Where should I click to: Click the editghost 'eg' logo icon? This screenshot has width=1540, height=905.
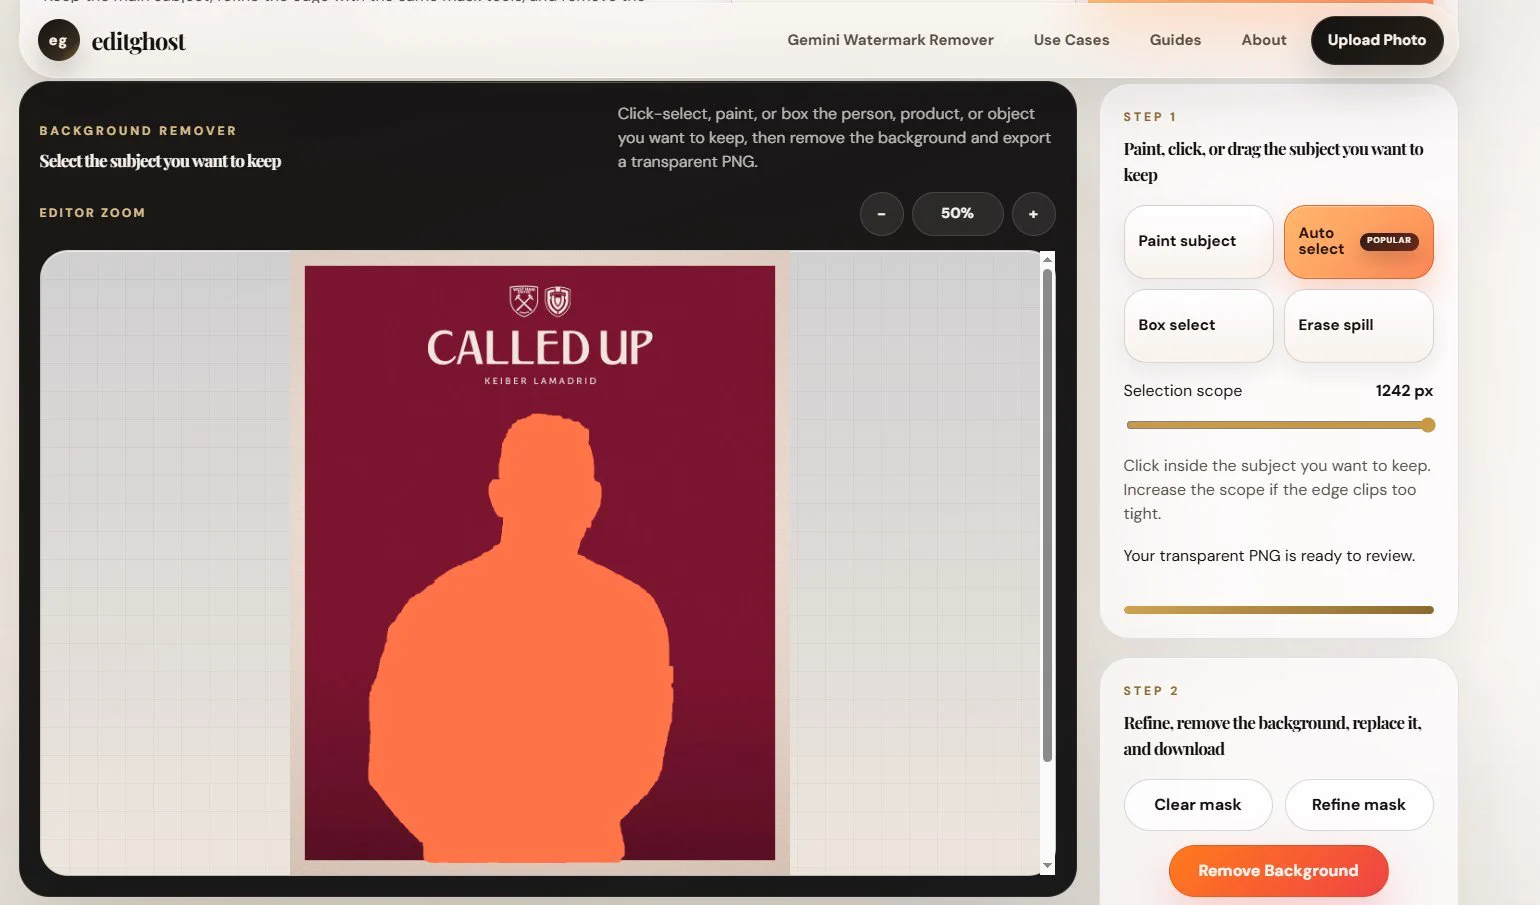[x=58, y=41]
